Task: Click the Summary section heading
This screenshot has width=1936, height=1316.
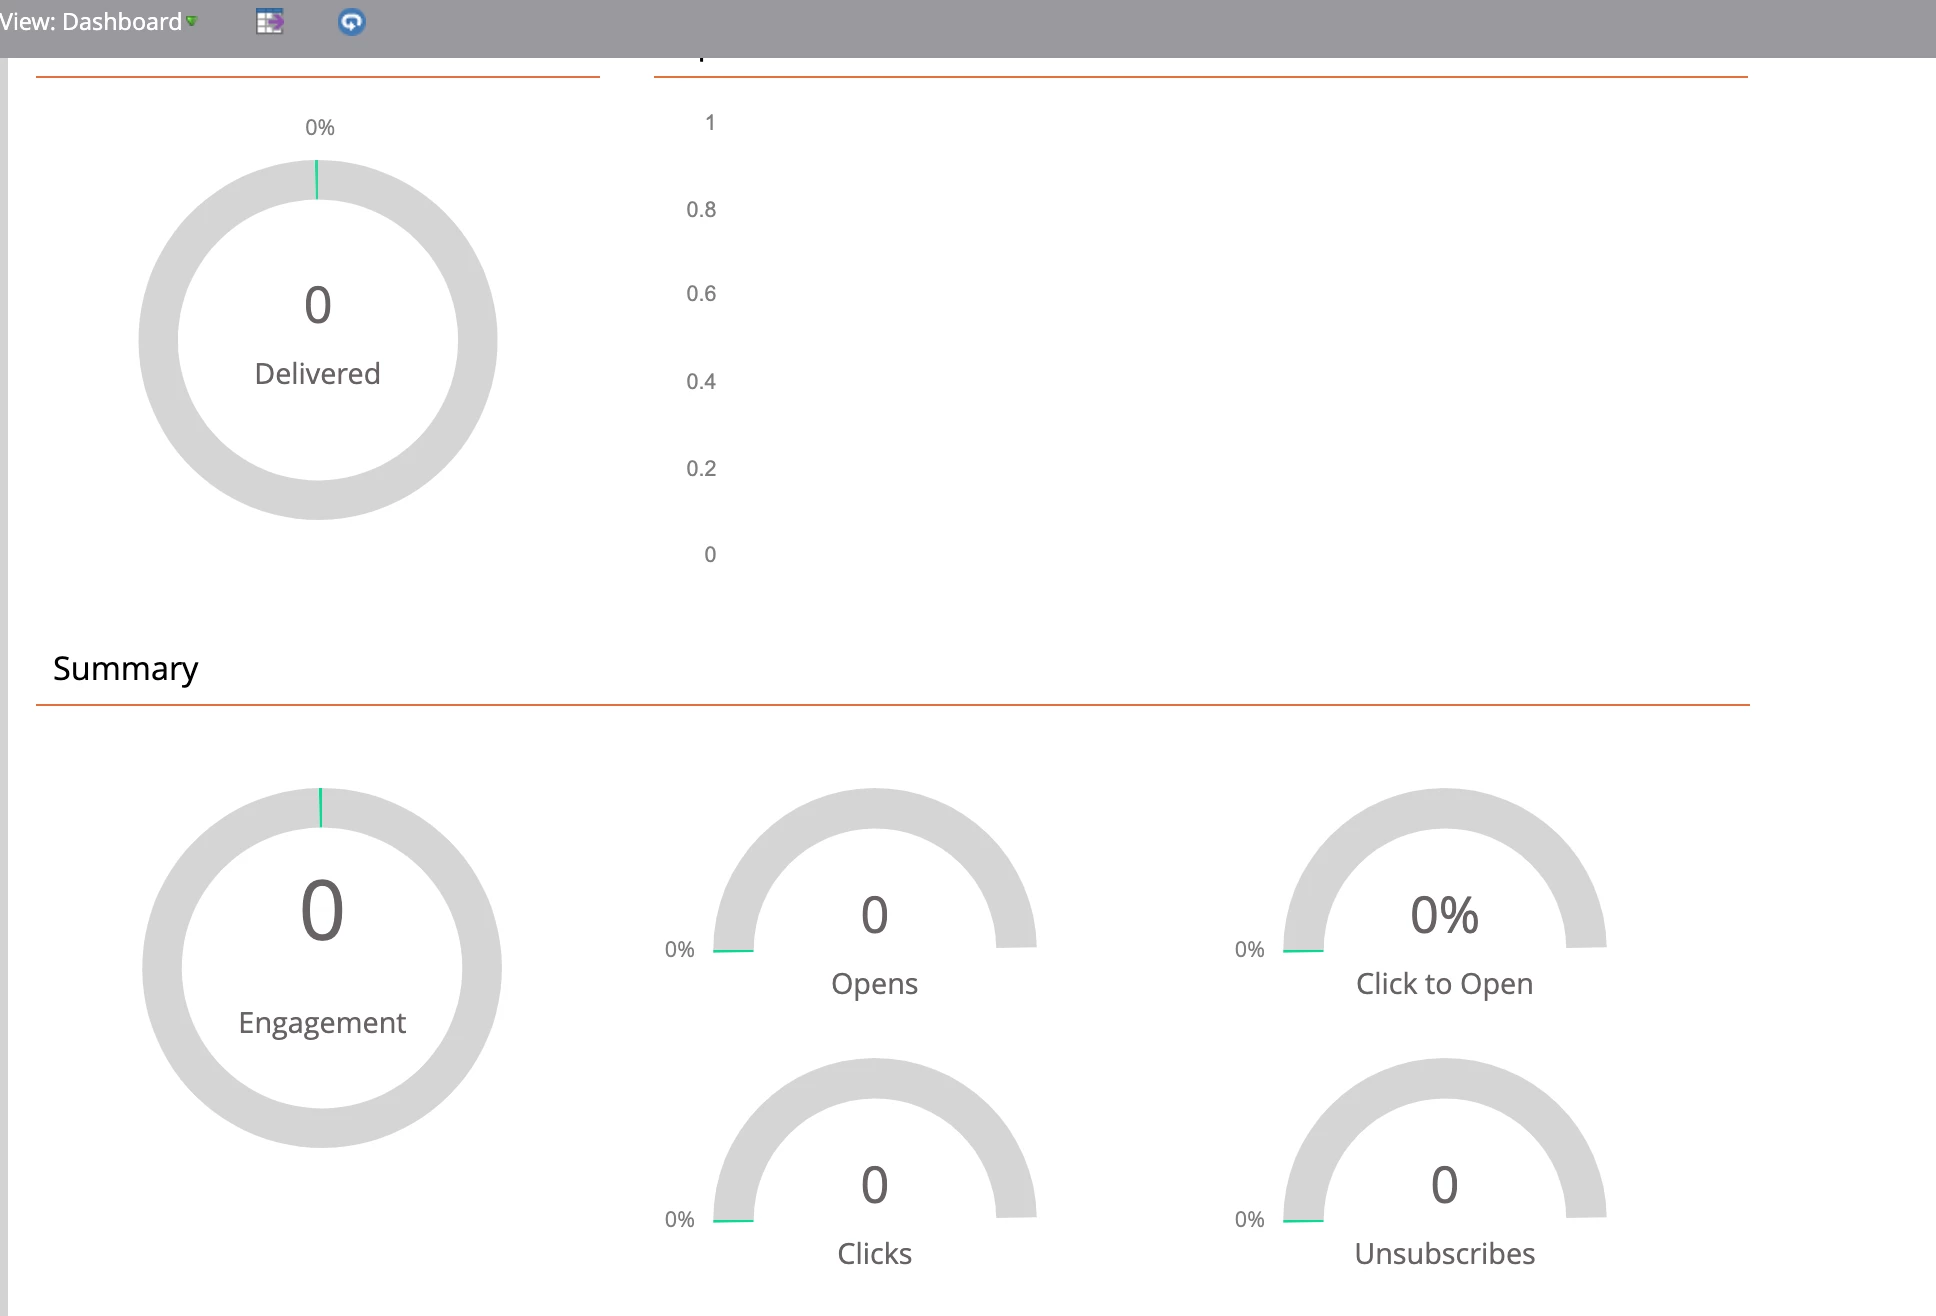Action: 125,668
